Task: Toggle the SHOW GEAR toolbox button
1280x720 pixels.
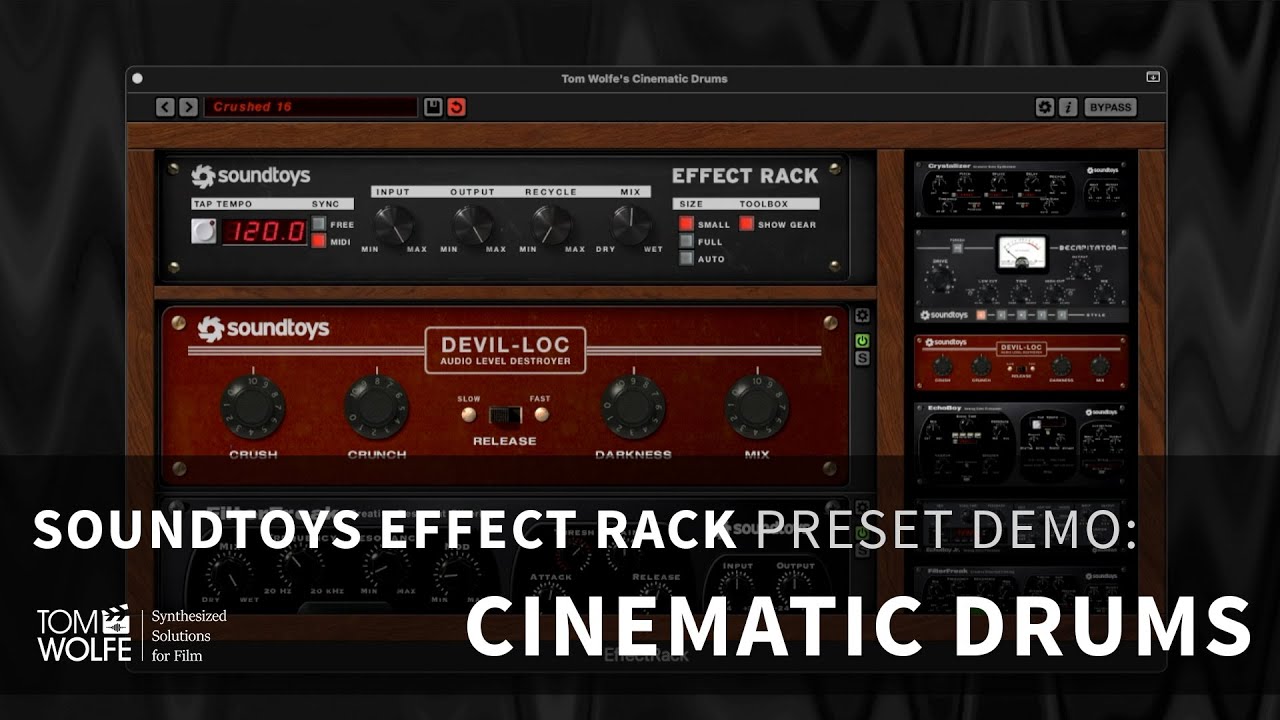Action: click(746, 224)
